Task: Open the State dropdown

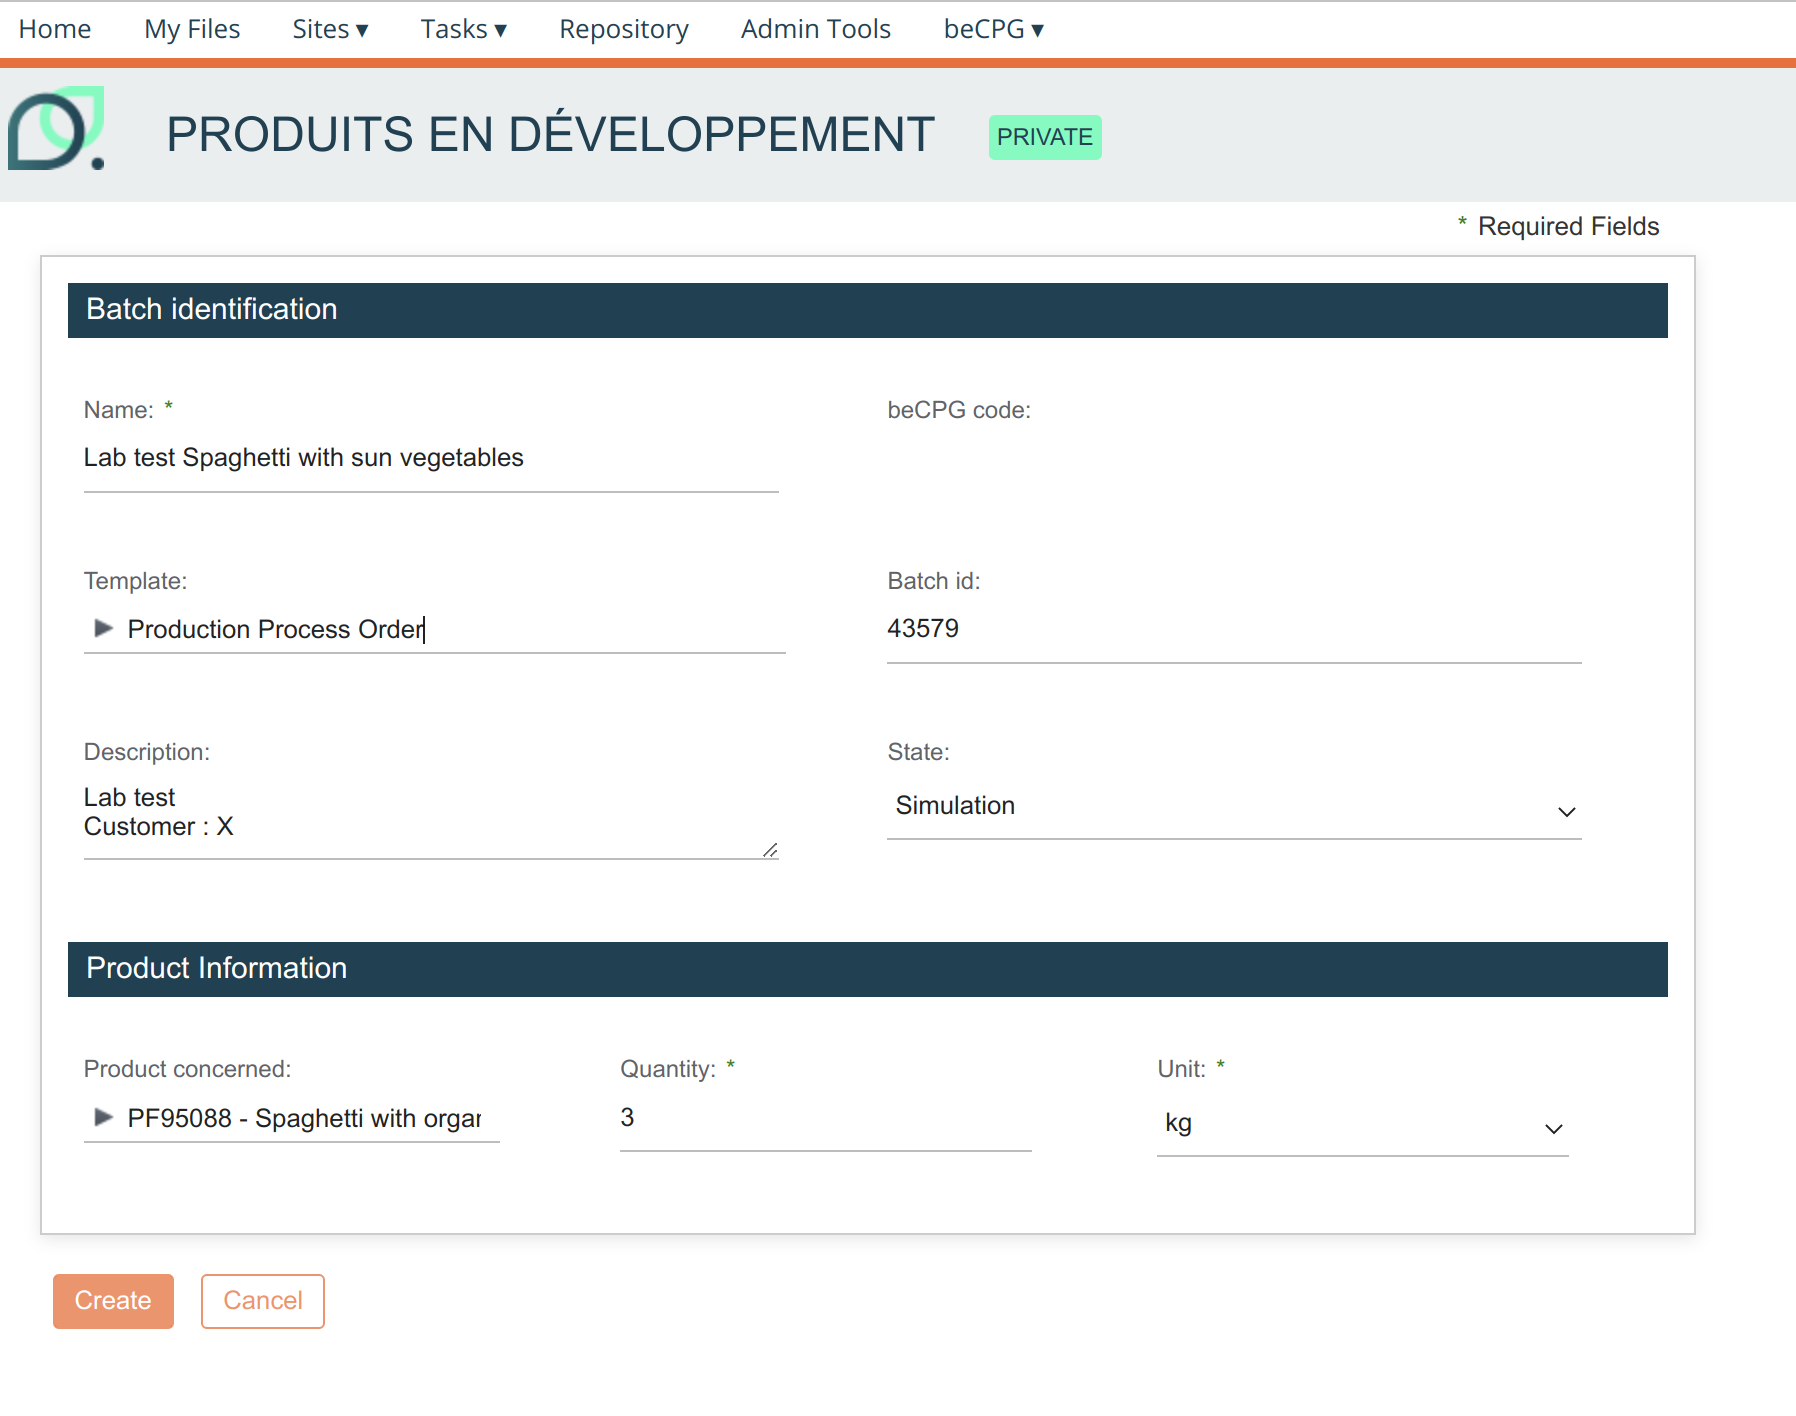Action: click(1234, 807)
